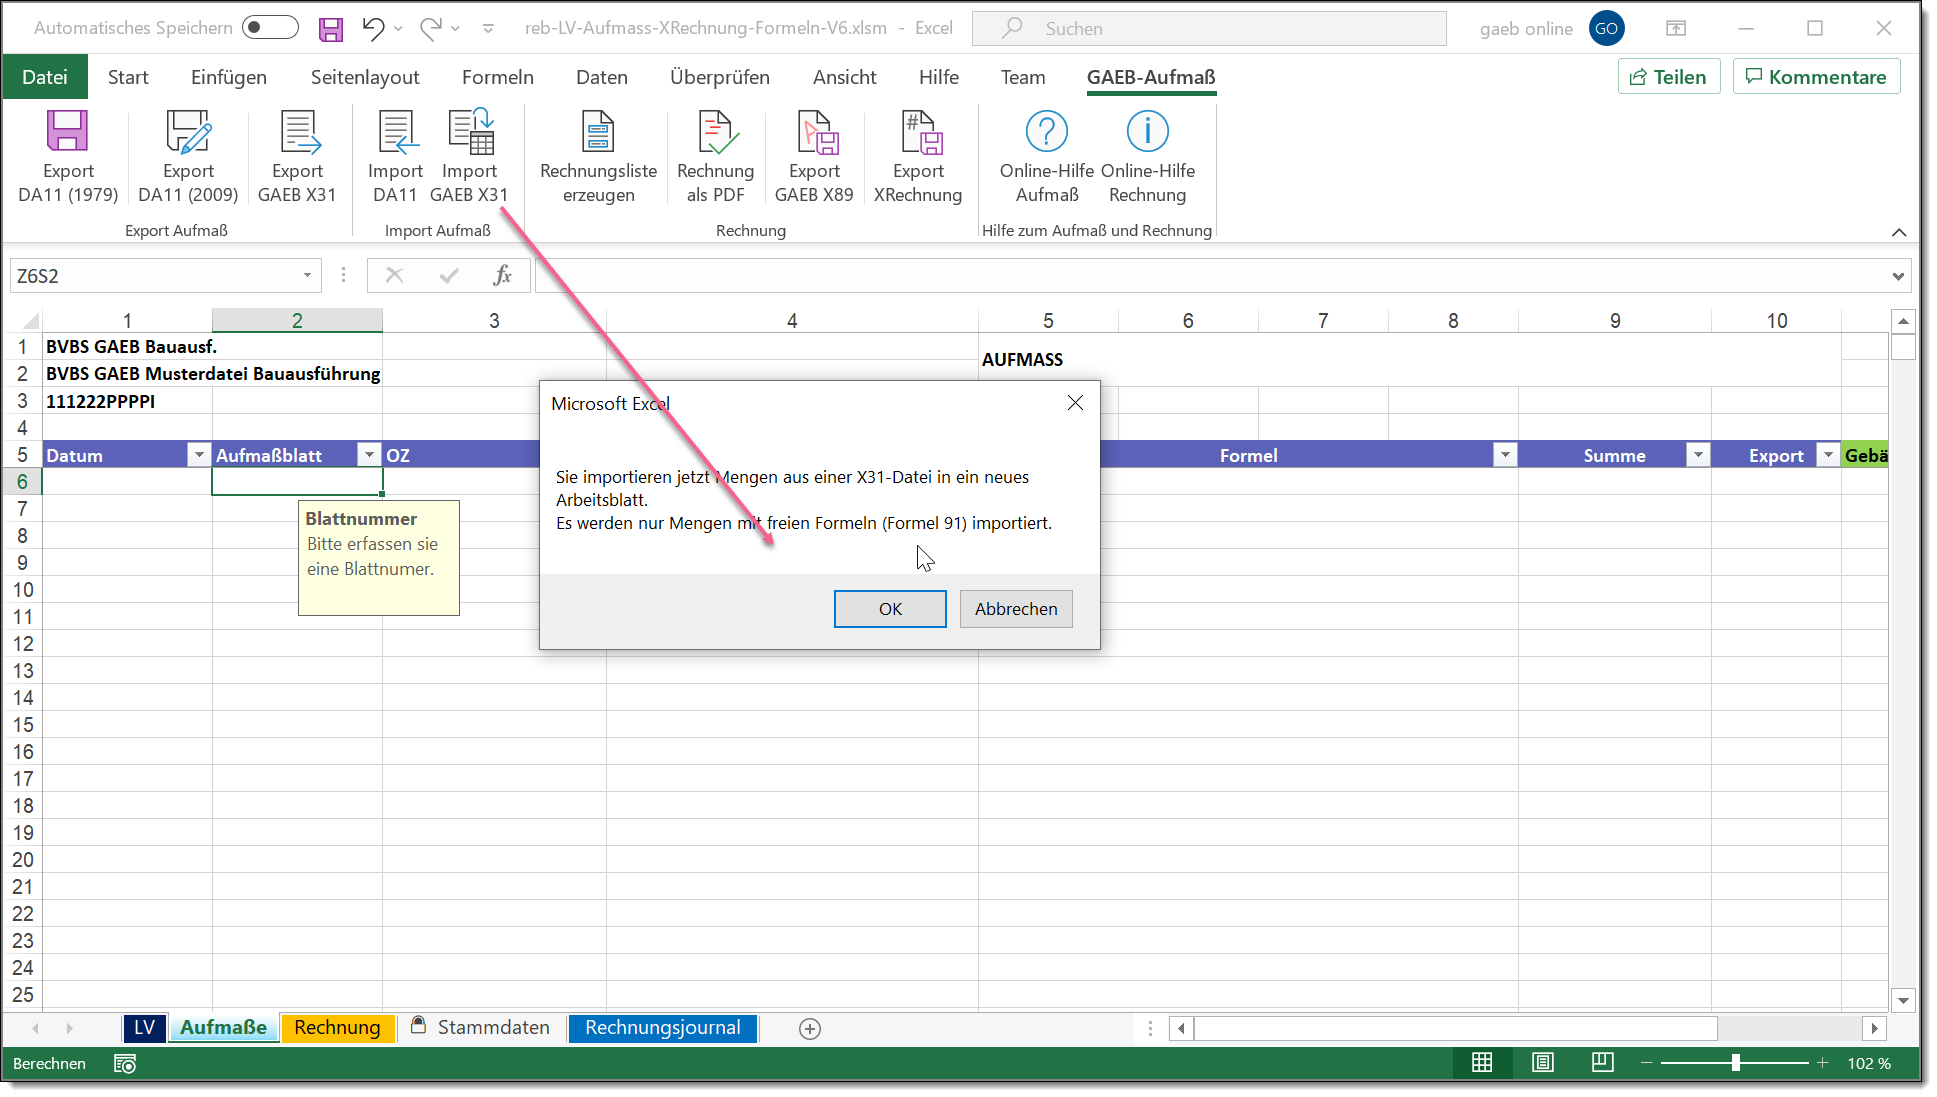
Task: Toggle Automatisches Speichern switch
Action: (x=270, y=28)
